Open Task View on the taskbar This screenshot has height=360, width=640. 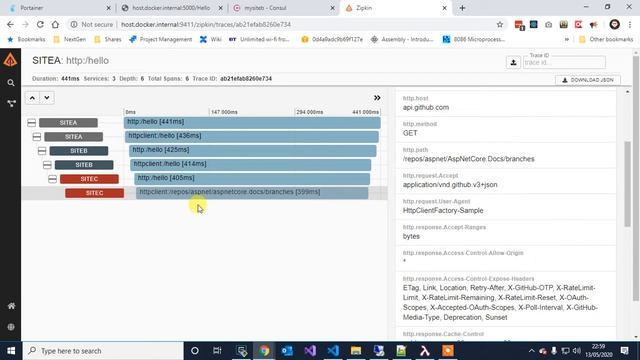[x=217, y=351]
